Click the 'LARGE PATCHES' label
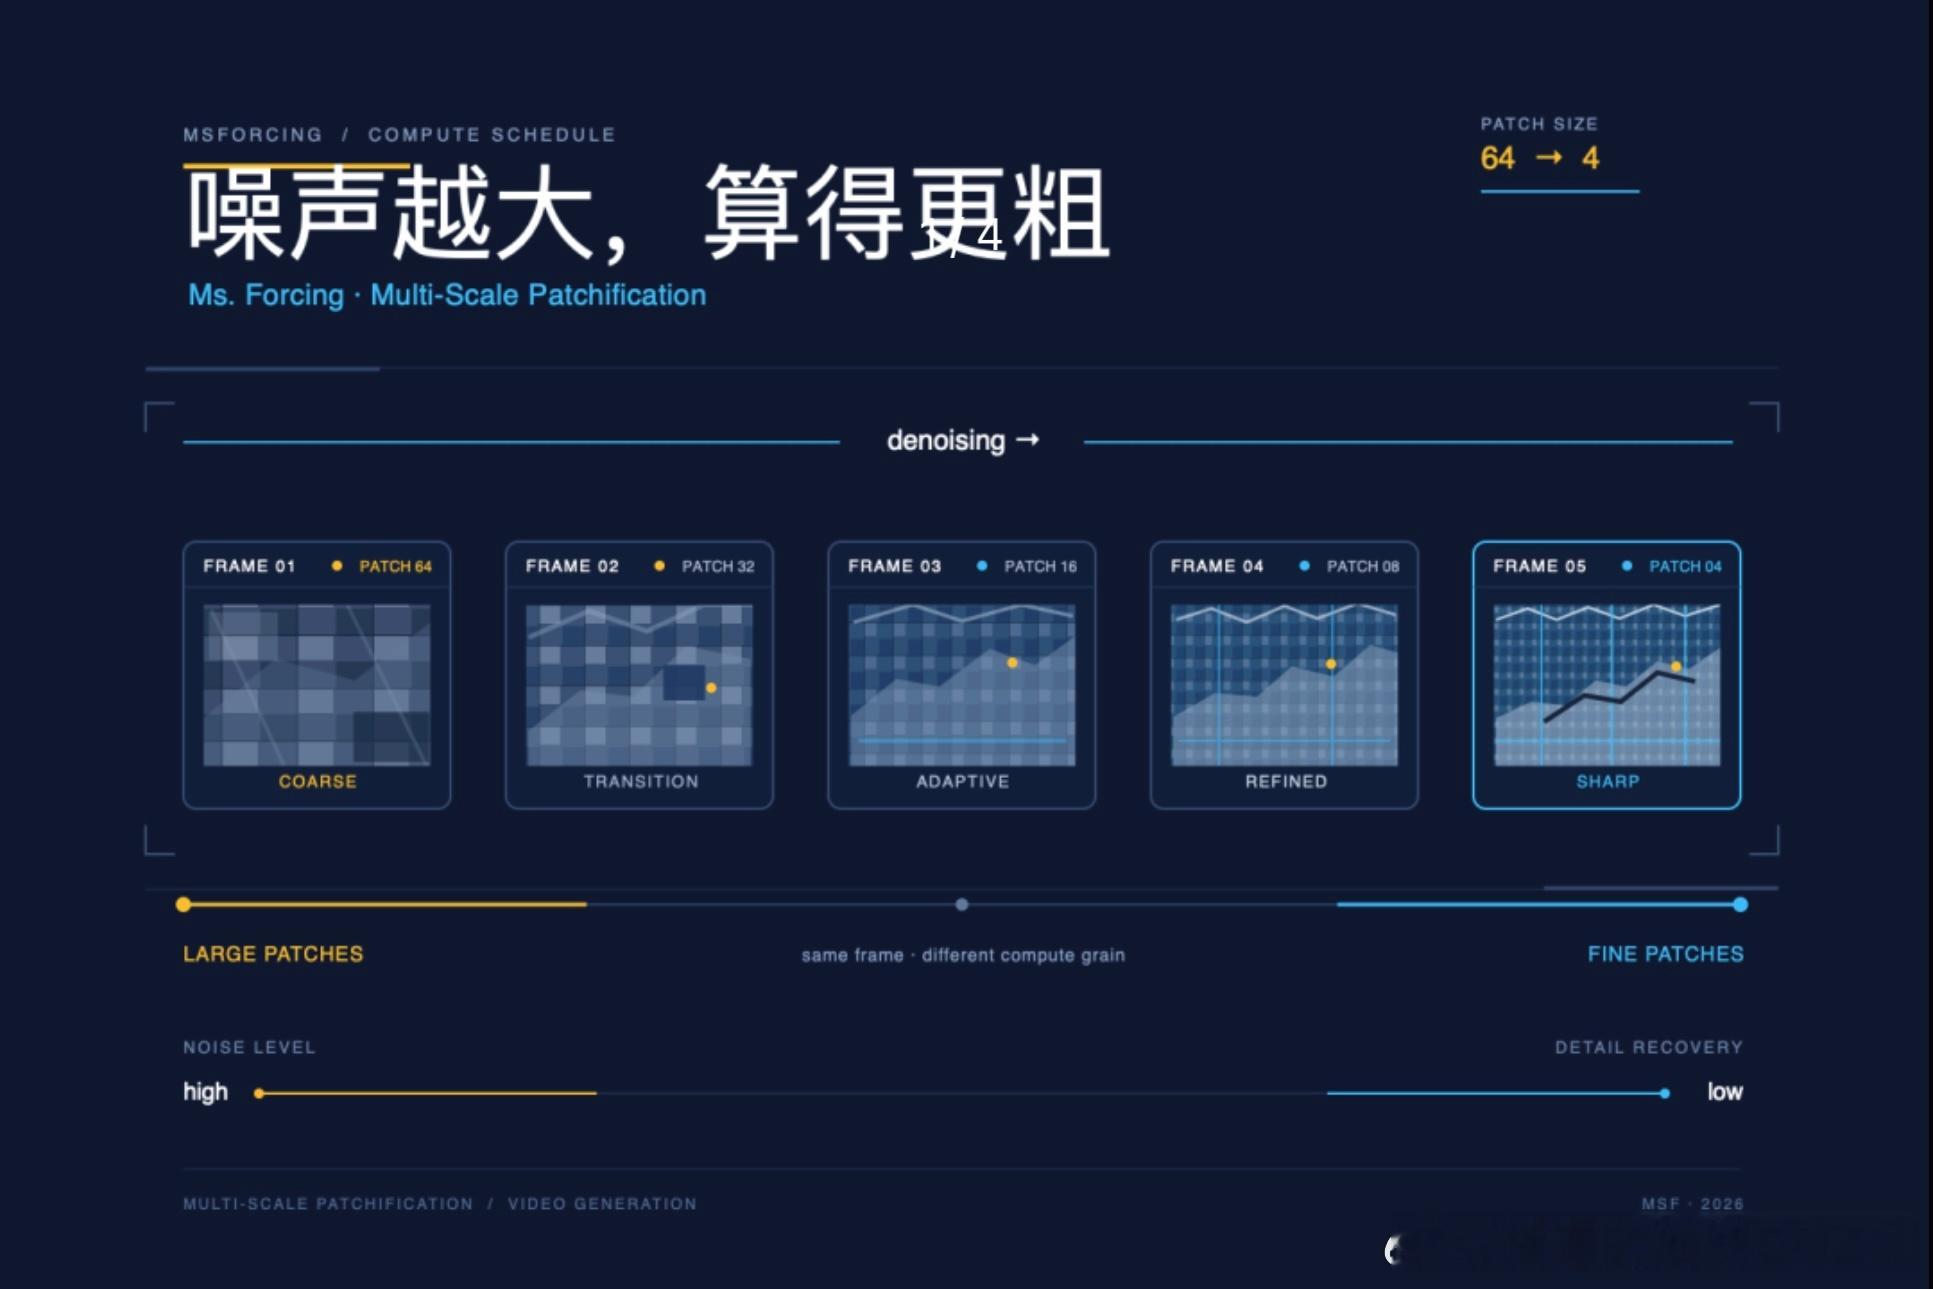Viewport: 1933px width, 1289px height. (273, 954)
